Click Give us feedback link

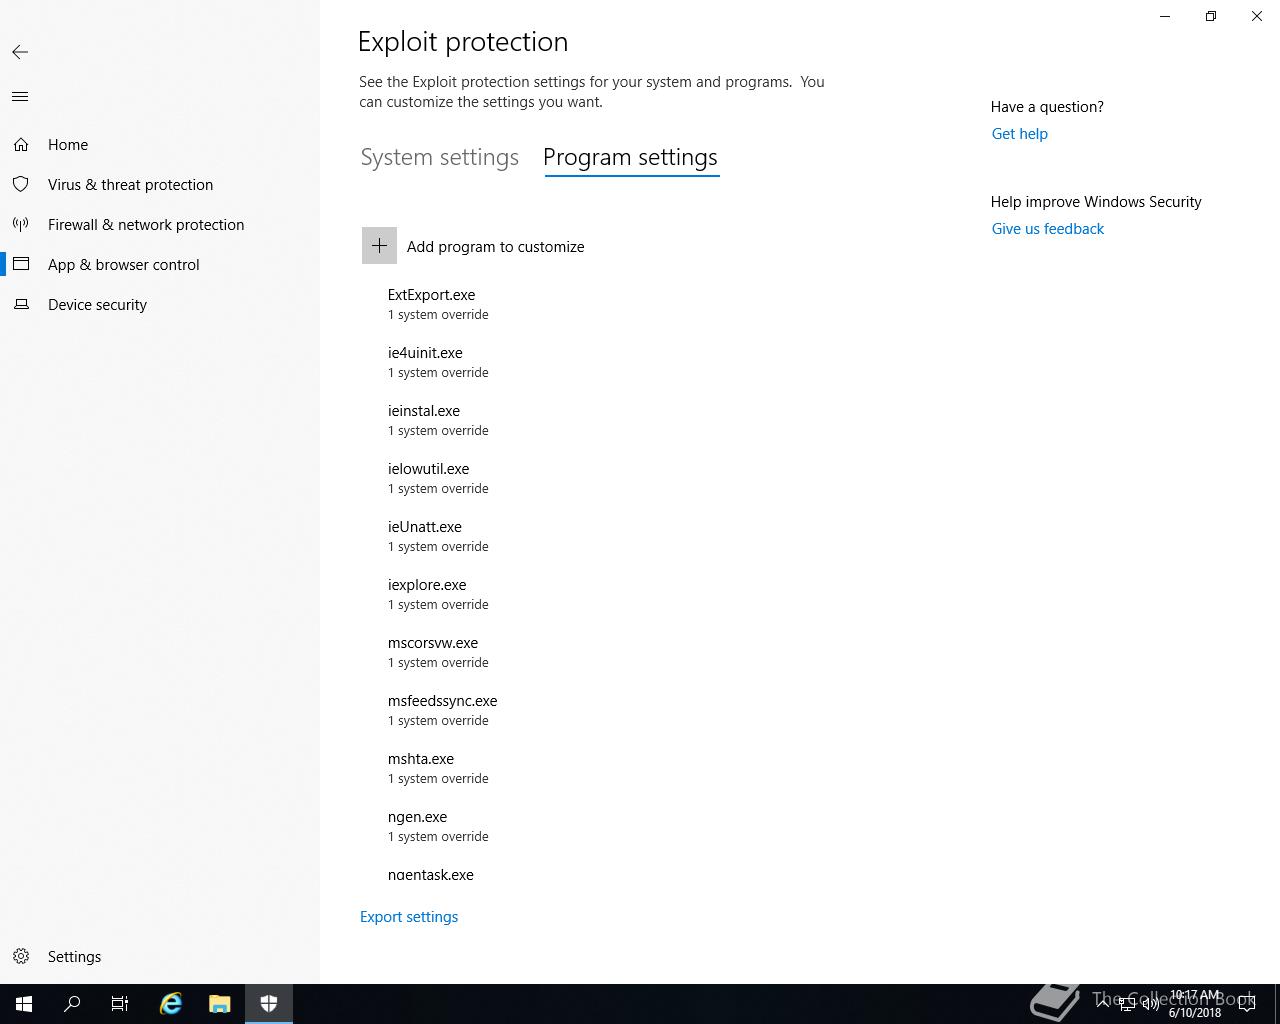pyautogui.click(x=1047, y=229)
